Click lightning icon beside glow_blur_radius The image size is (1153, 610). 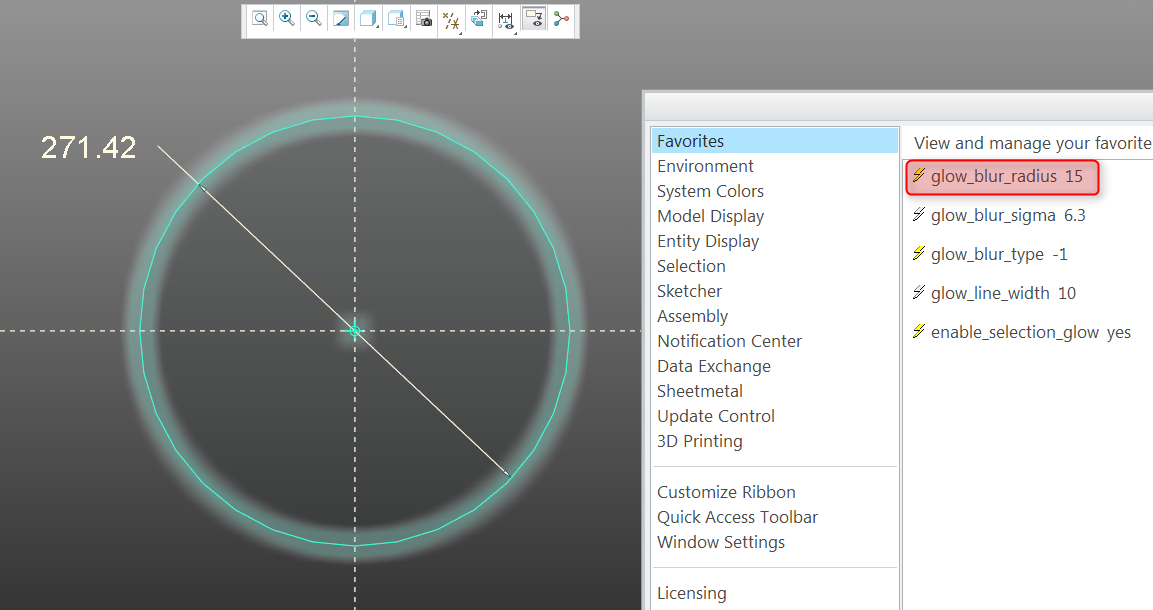pos(918,175)
